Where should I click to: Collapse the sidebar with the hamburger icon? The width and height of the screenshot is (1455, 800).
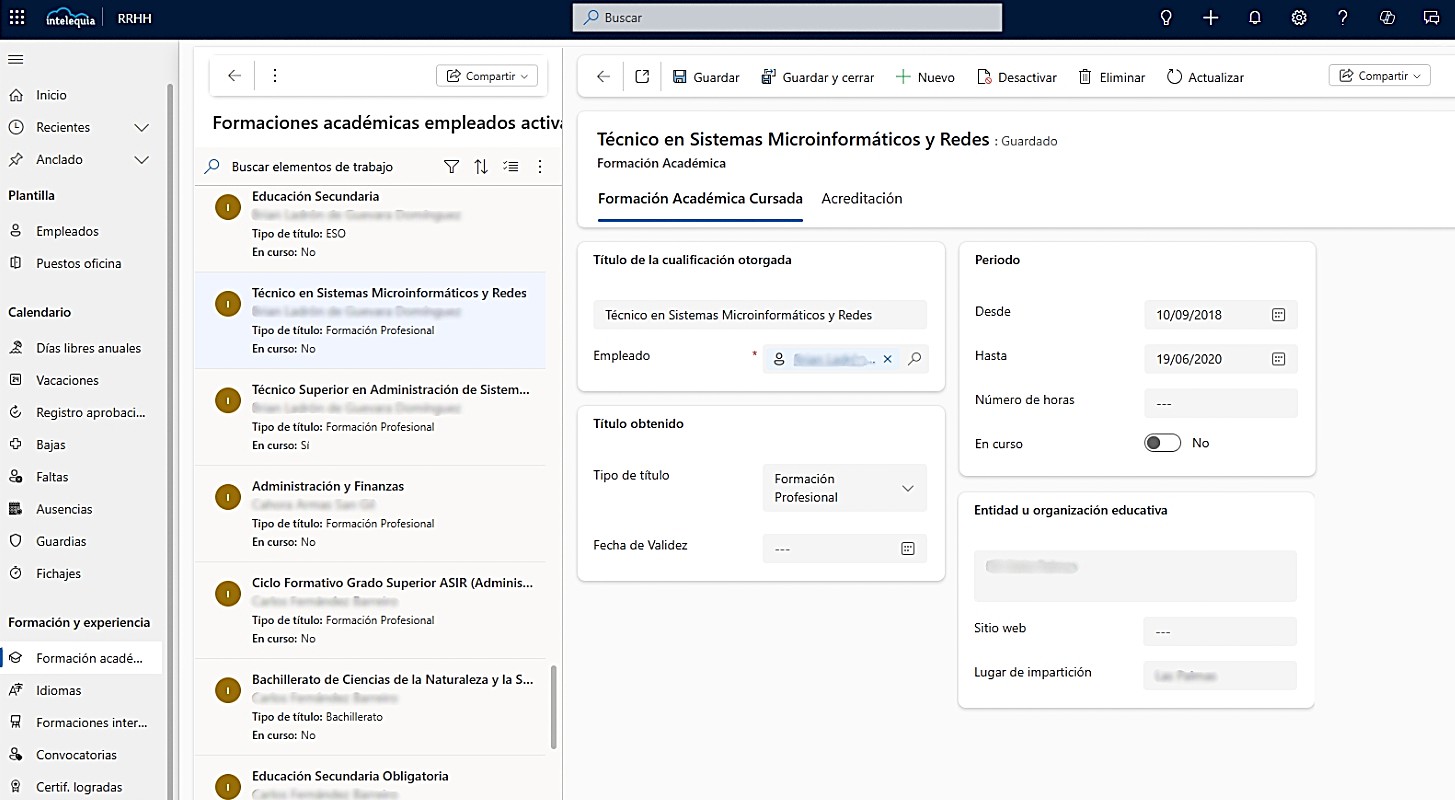(x=16, y=57)
